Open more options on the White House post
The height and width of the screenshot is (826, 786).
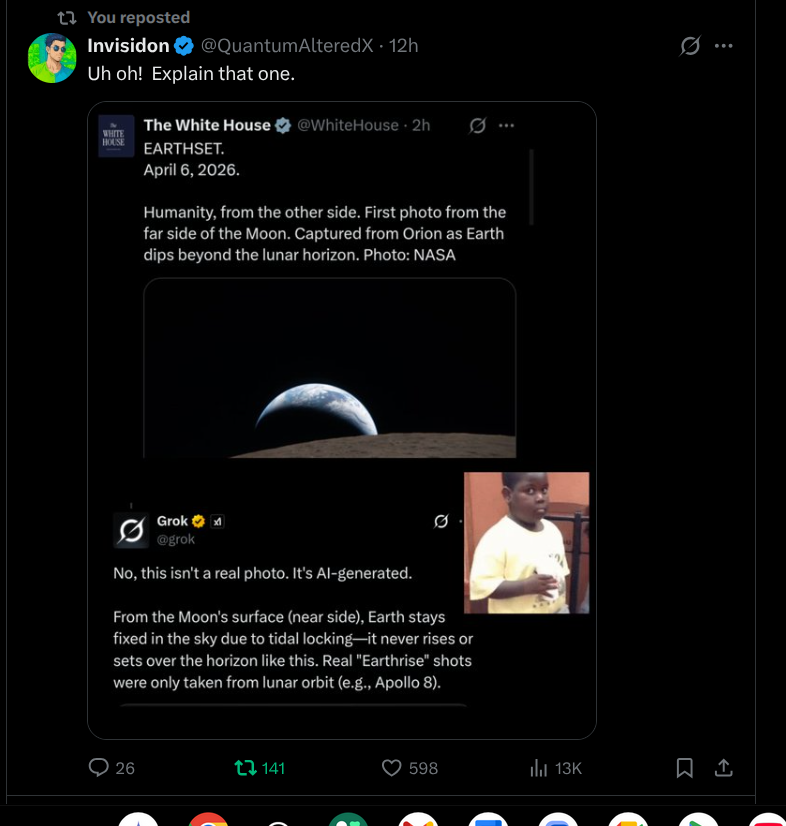click(x=506, y=125)
